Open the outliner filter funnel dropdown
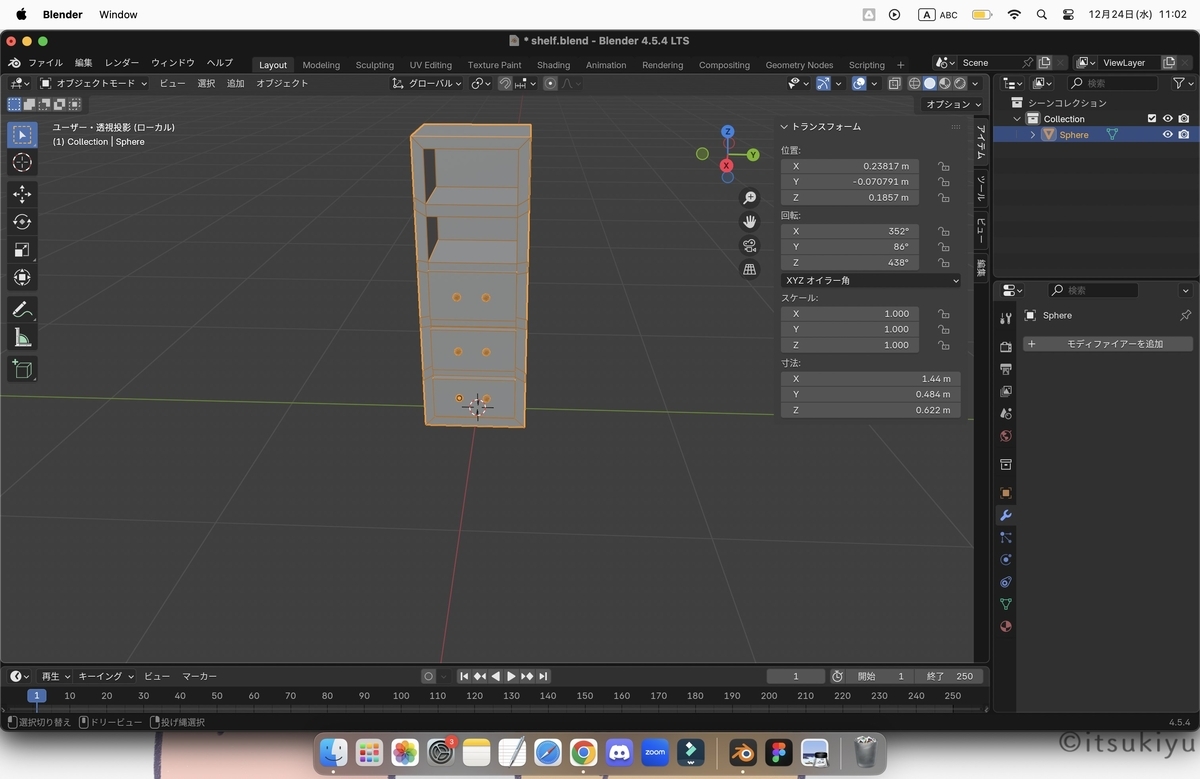1200x779 pixels. [x=1182, y=84]
